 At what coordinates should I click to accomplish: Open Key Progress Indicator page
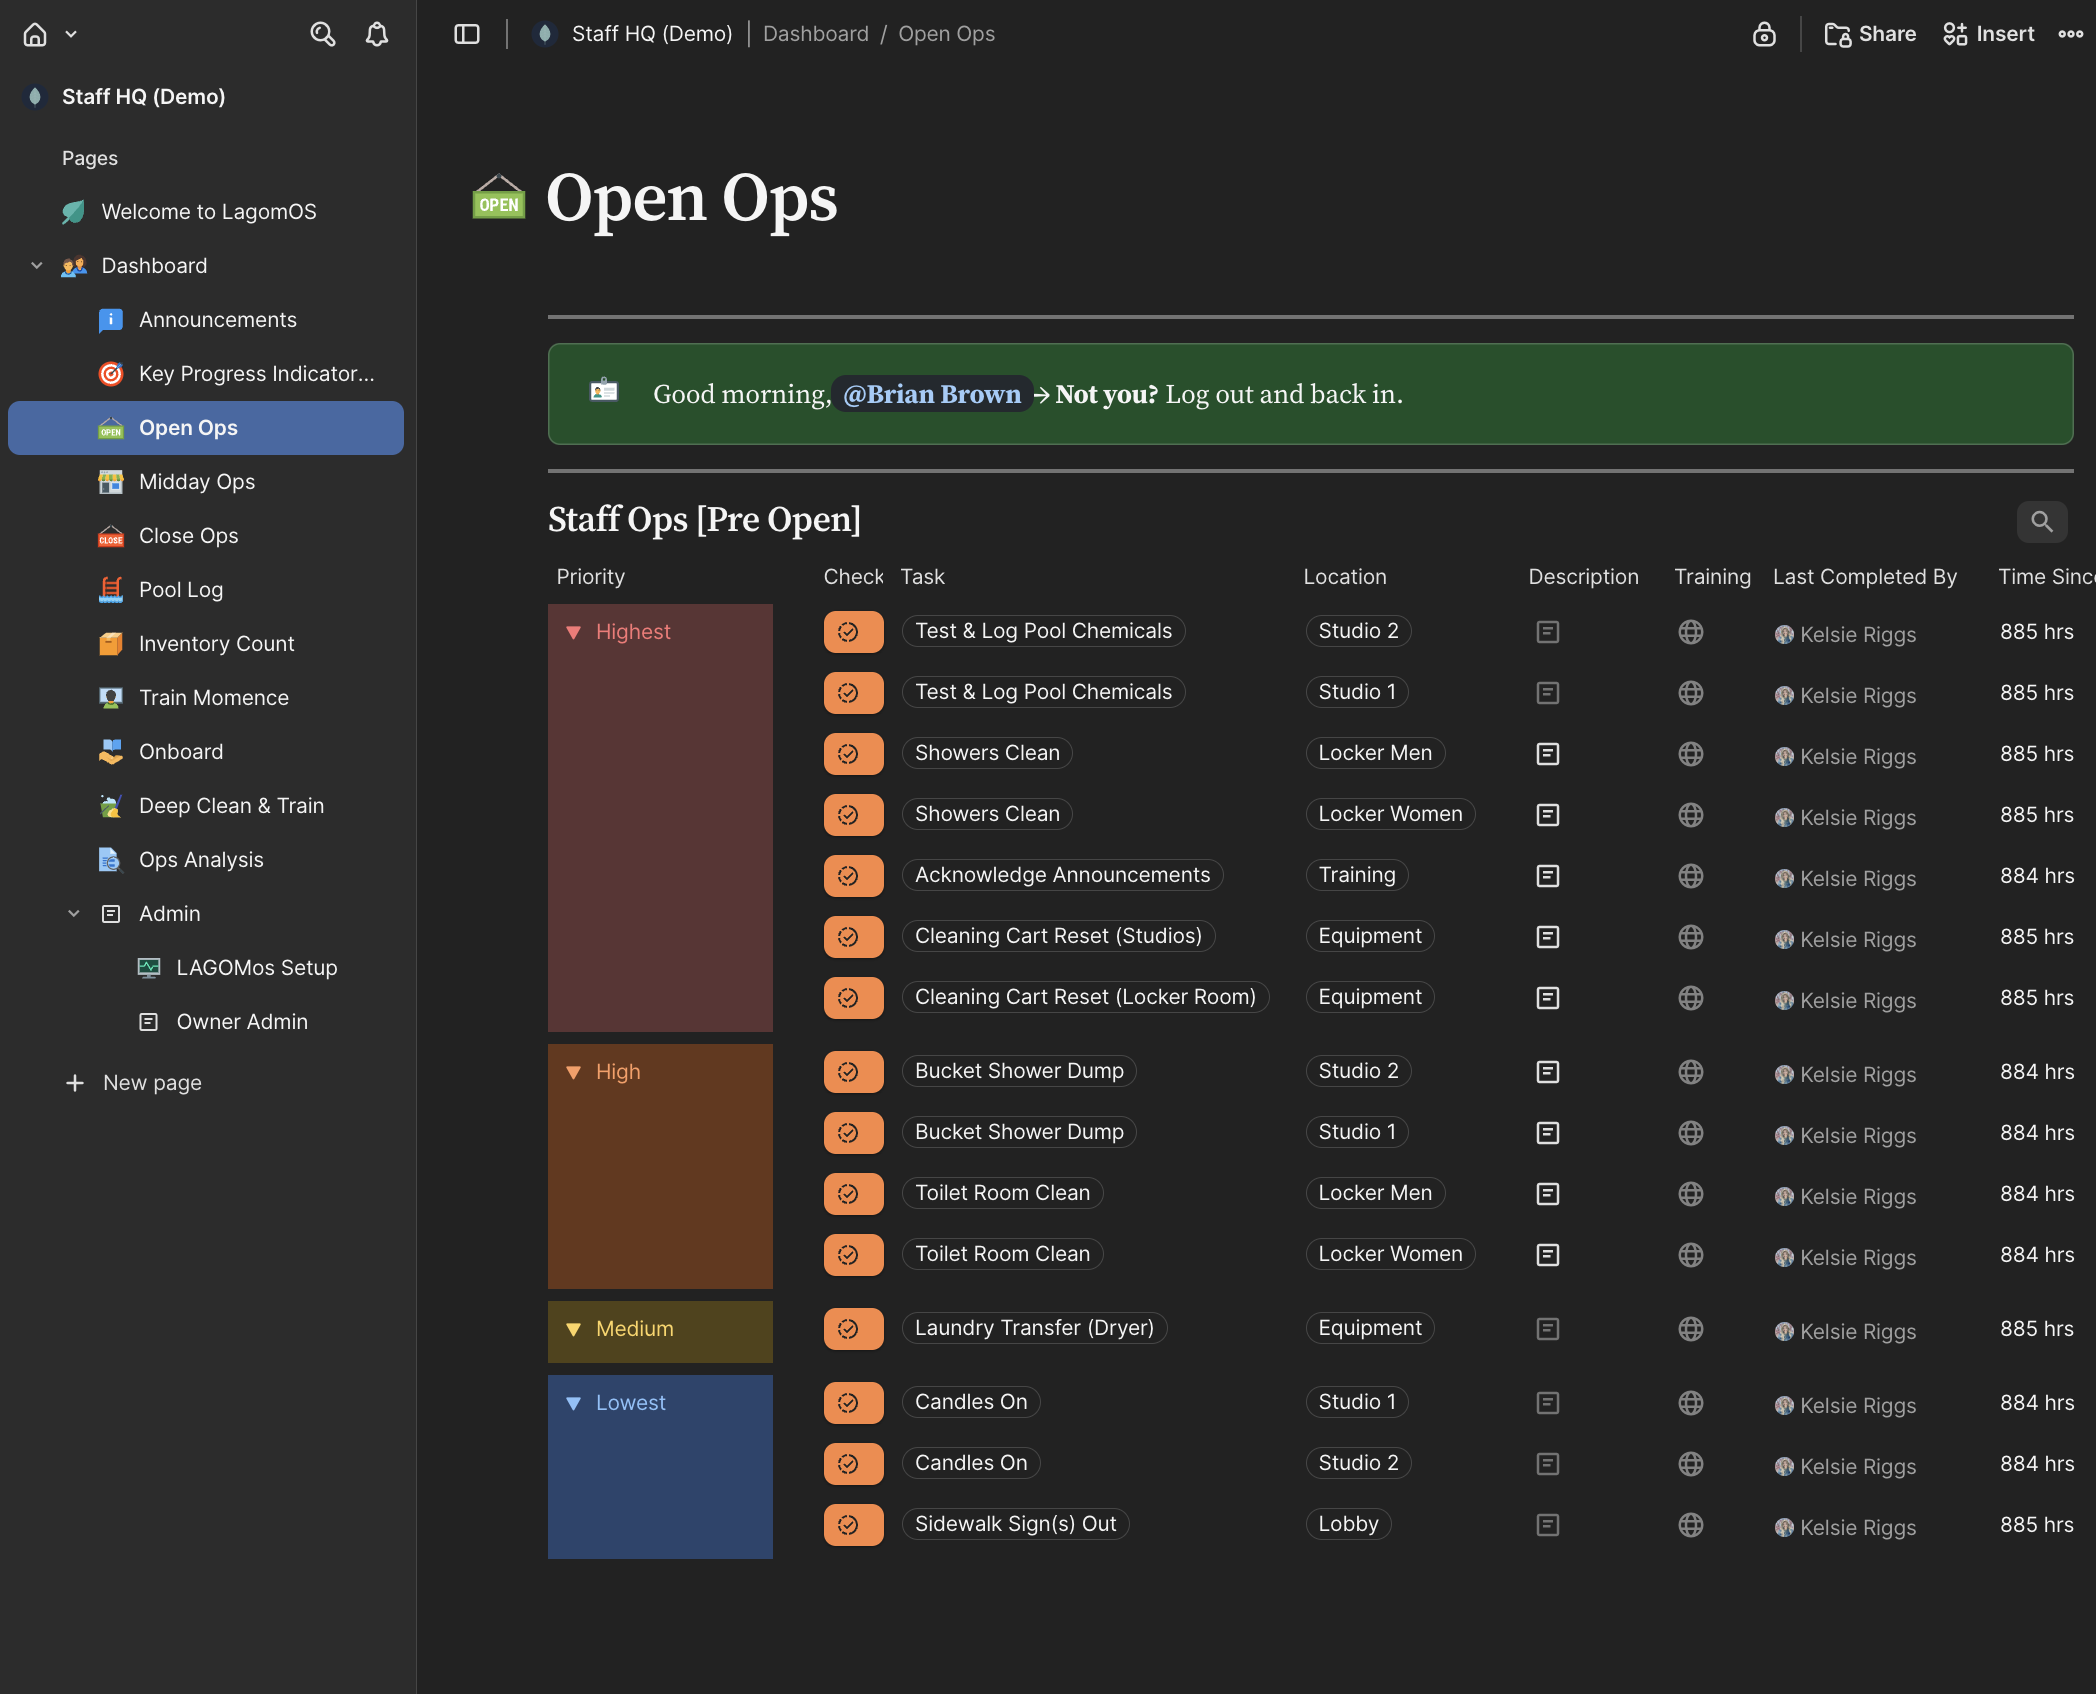point(257,374)
